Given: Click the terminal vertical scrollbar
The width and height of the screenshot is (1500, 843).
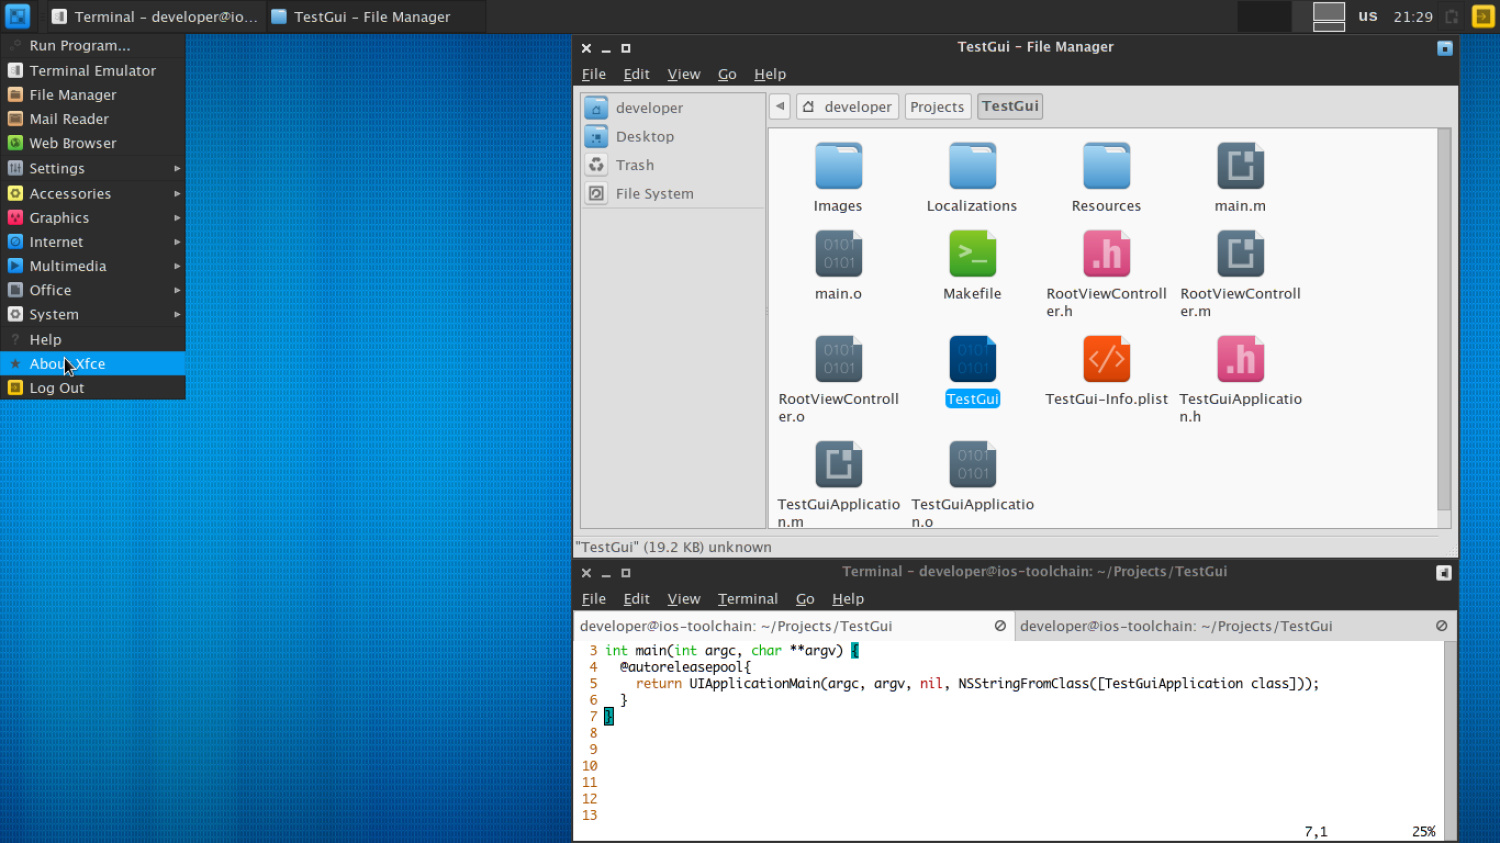Looking at the screenshot, I should point(1450,740).
